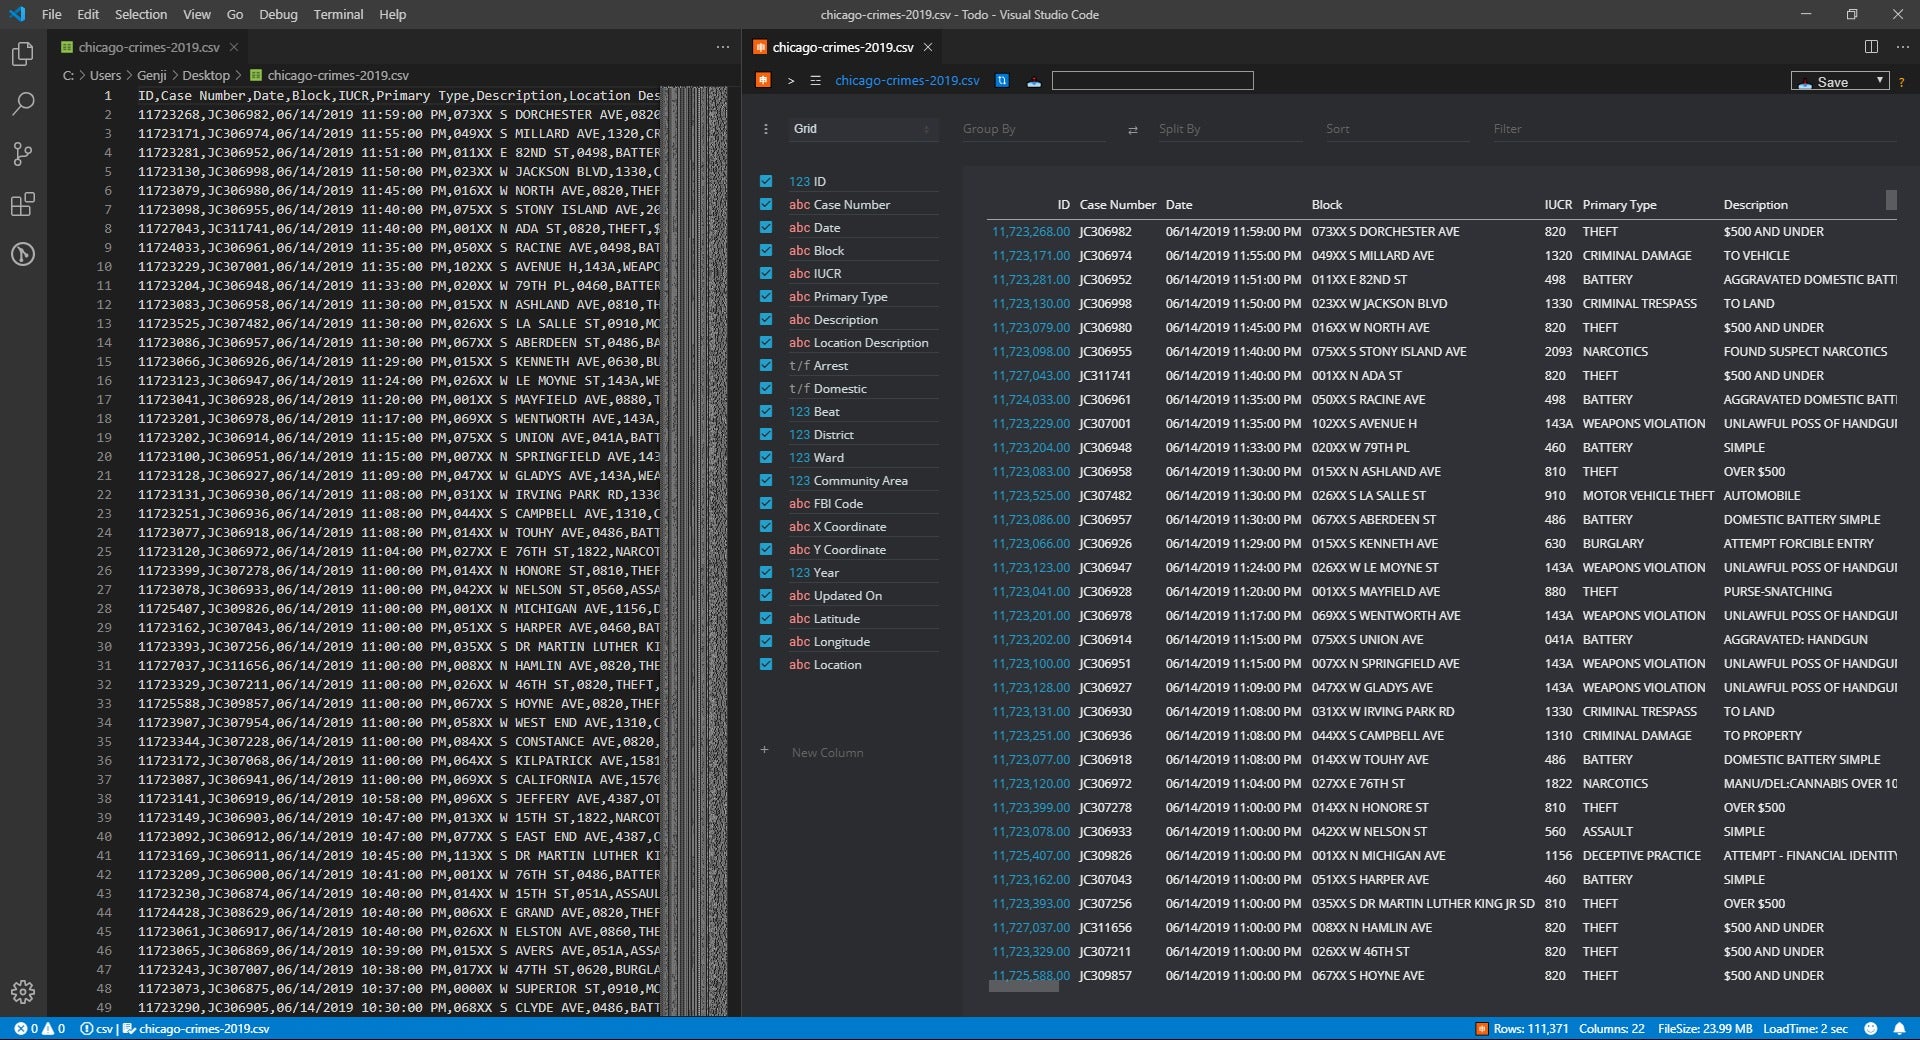Open the Source Control view
This screenshot has width=1920, height=1040.
22,154
